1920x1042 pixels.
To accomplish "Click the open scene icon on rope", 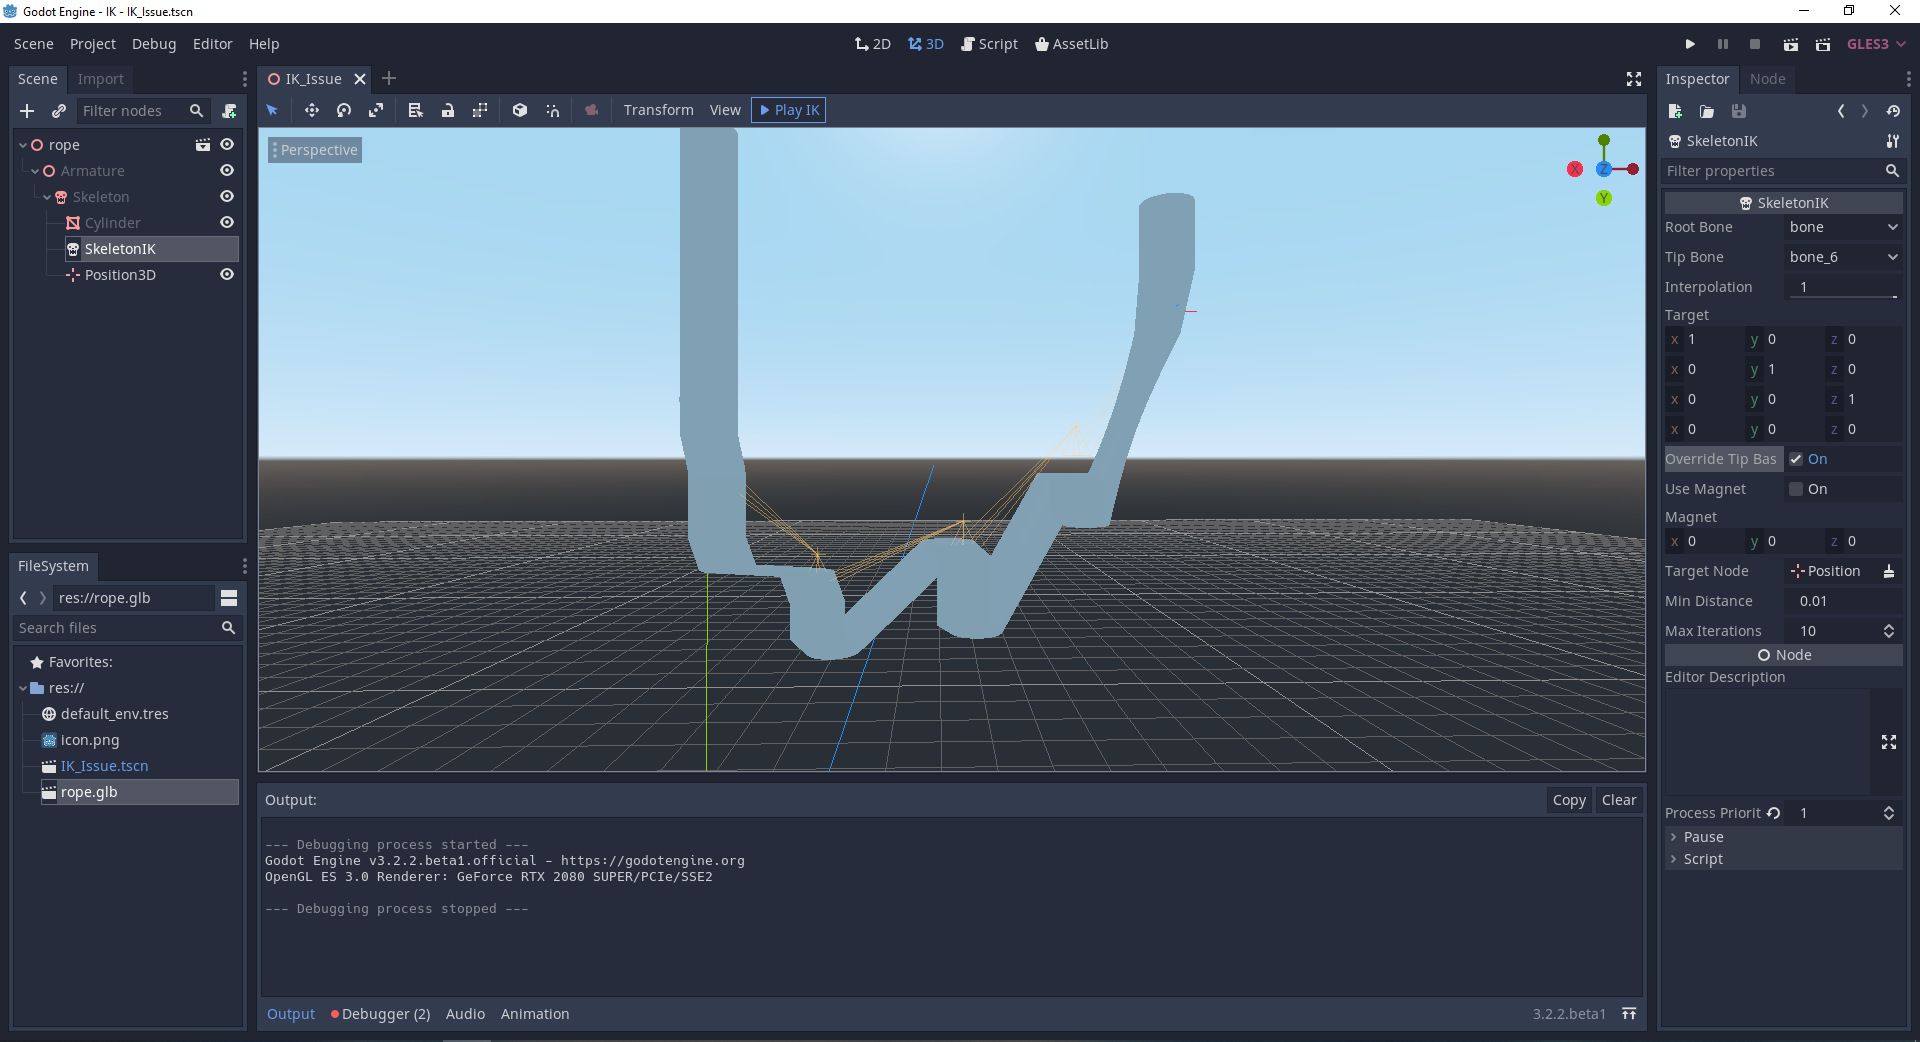I will click(203, 145).
